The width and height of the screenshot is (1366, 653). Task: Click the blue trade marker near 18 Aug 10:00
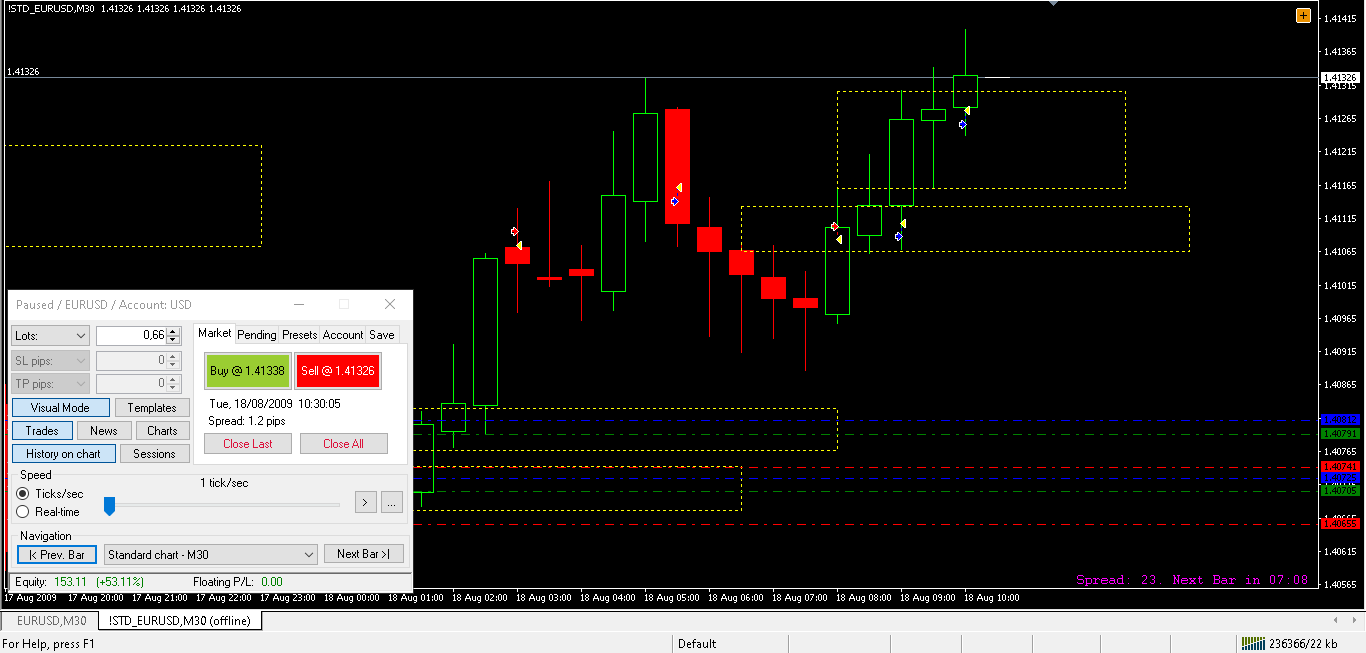tap(962, 124)
